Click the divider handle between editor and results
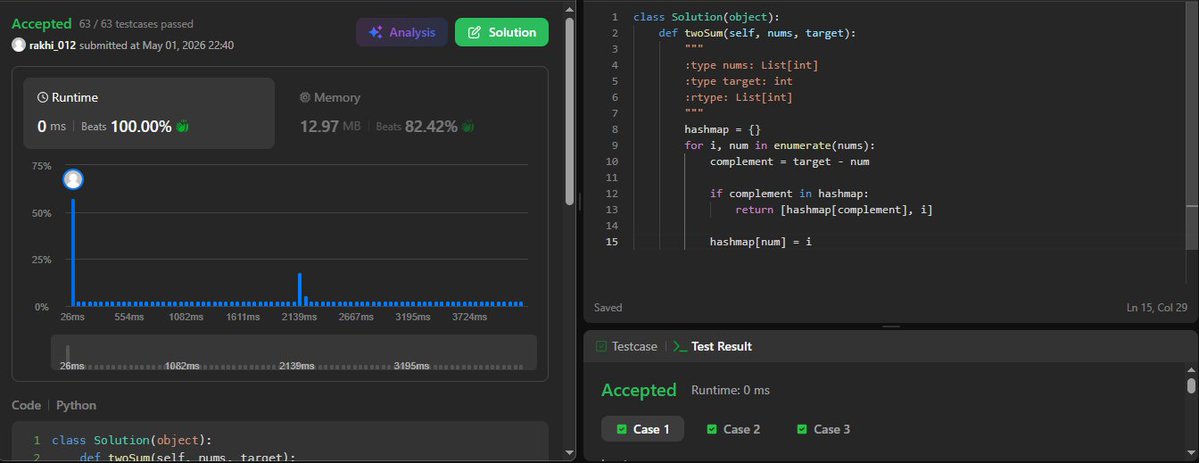The height and width of the screenshot is (463, 1199). click(891, 327)
